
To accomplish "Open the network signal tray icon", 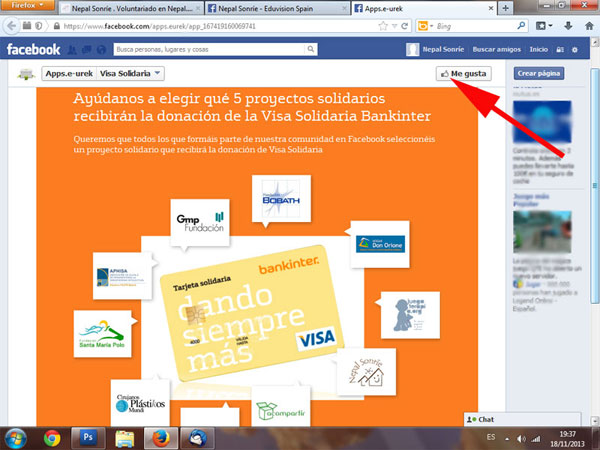I will (x=536, y=439).
